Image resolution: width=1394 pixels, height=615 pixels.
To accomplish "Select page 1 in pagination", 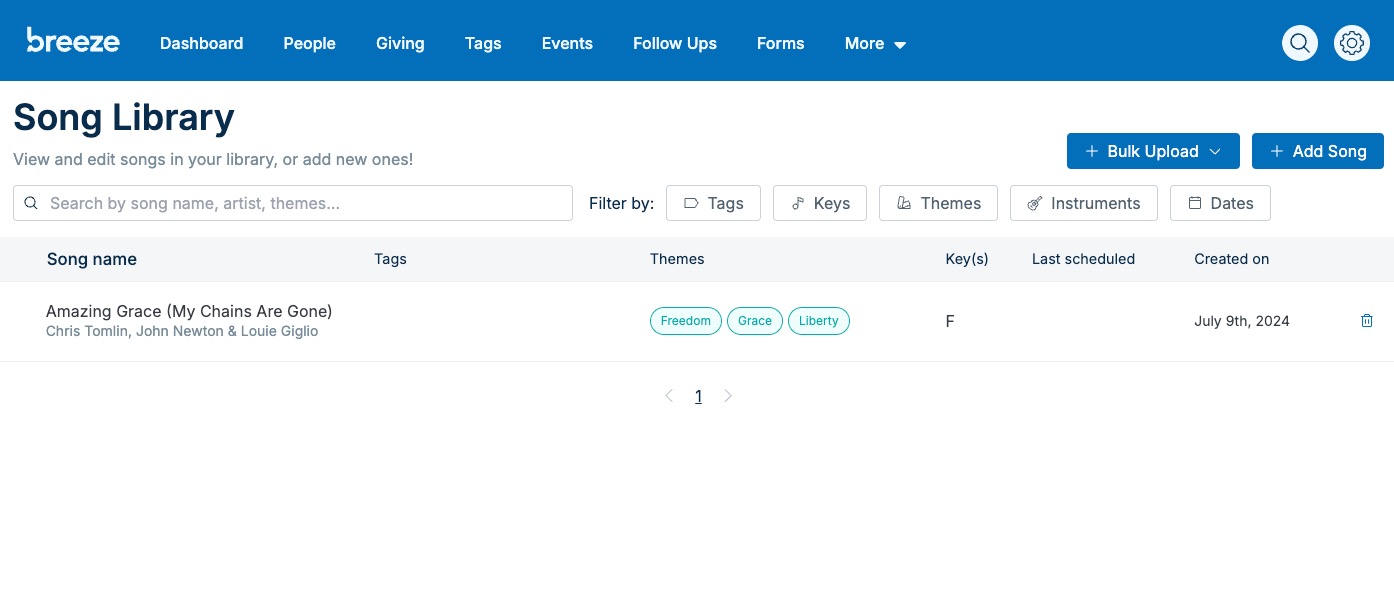I will pyautogui.click(x=699, y=396).
